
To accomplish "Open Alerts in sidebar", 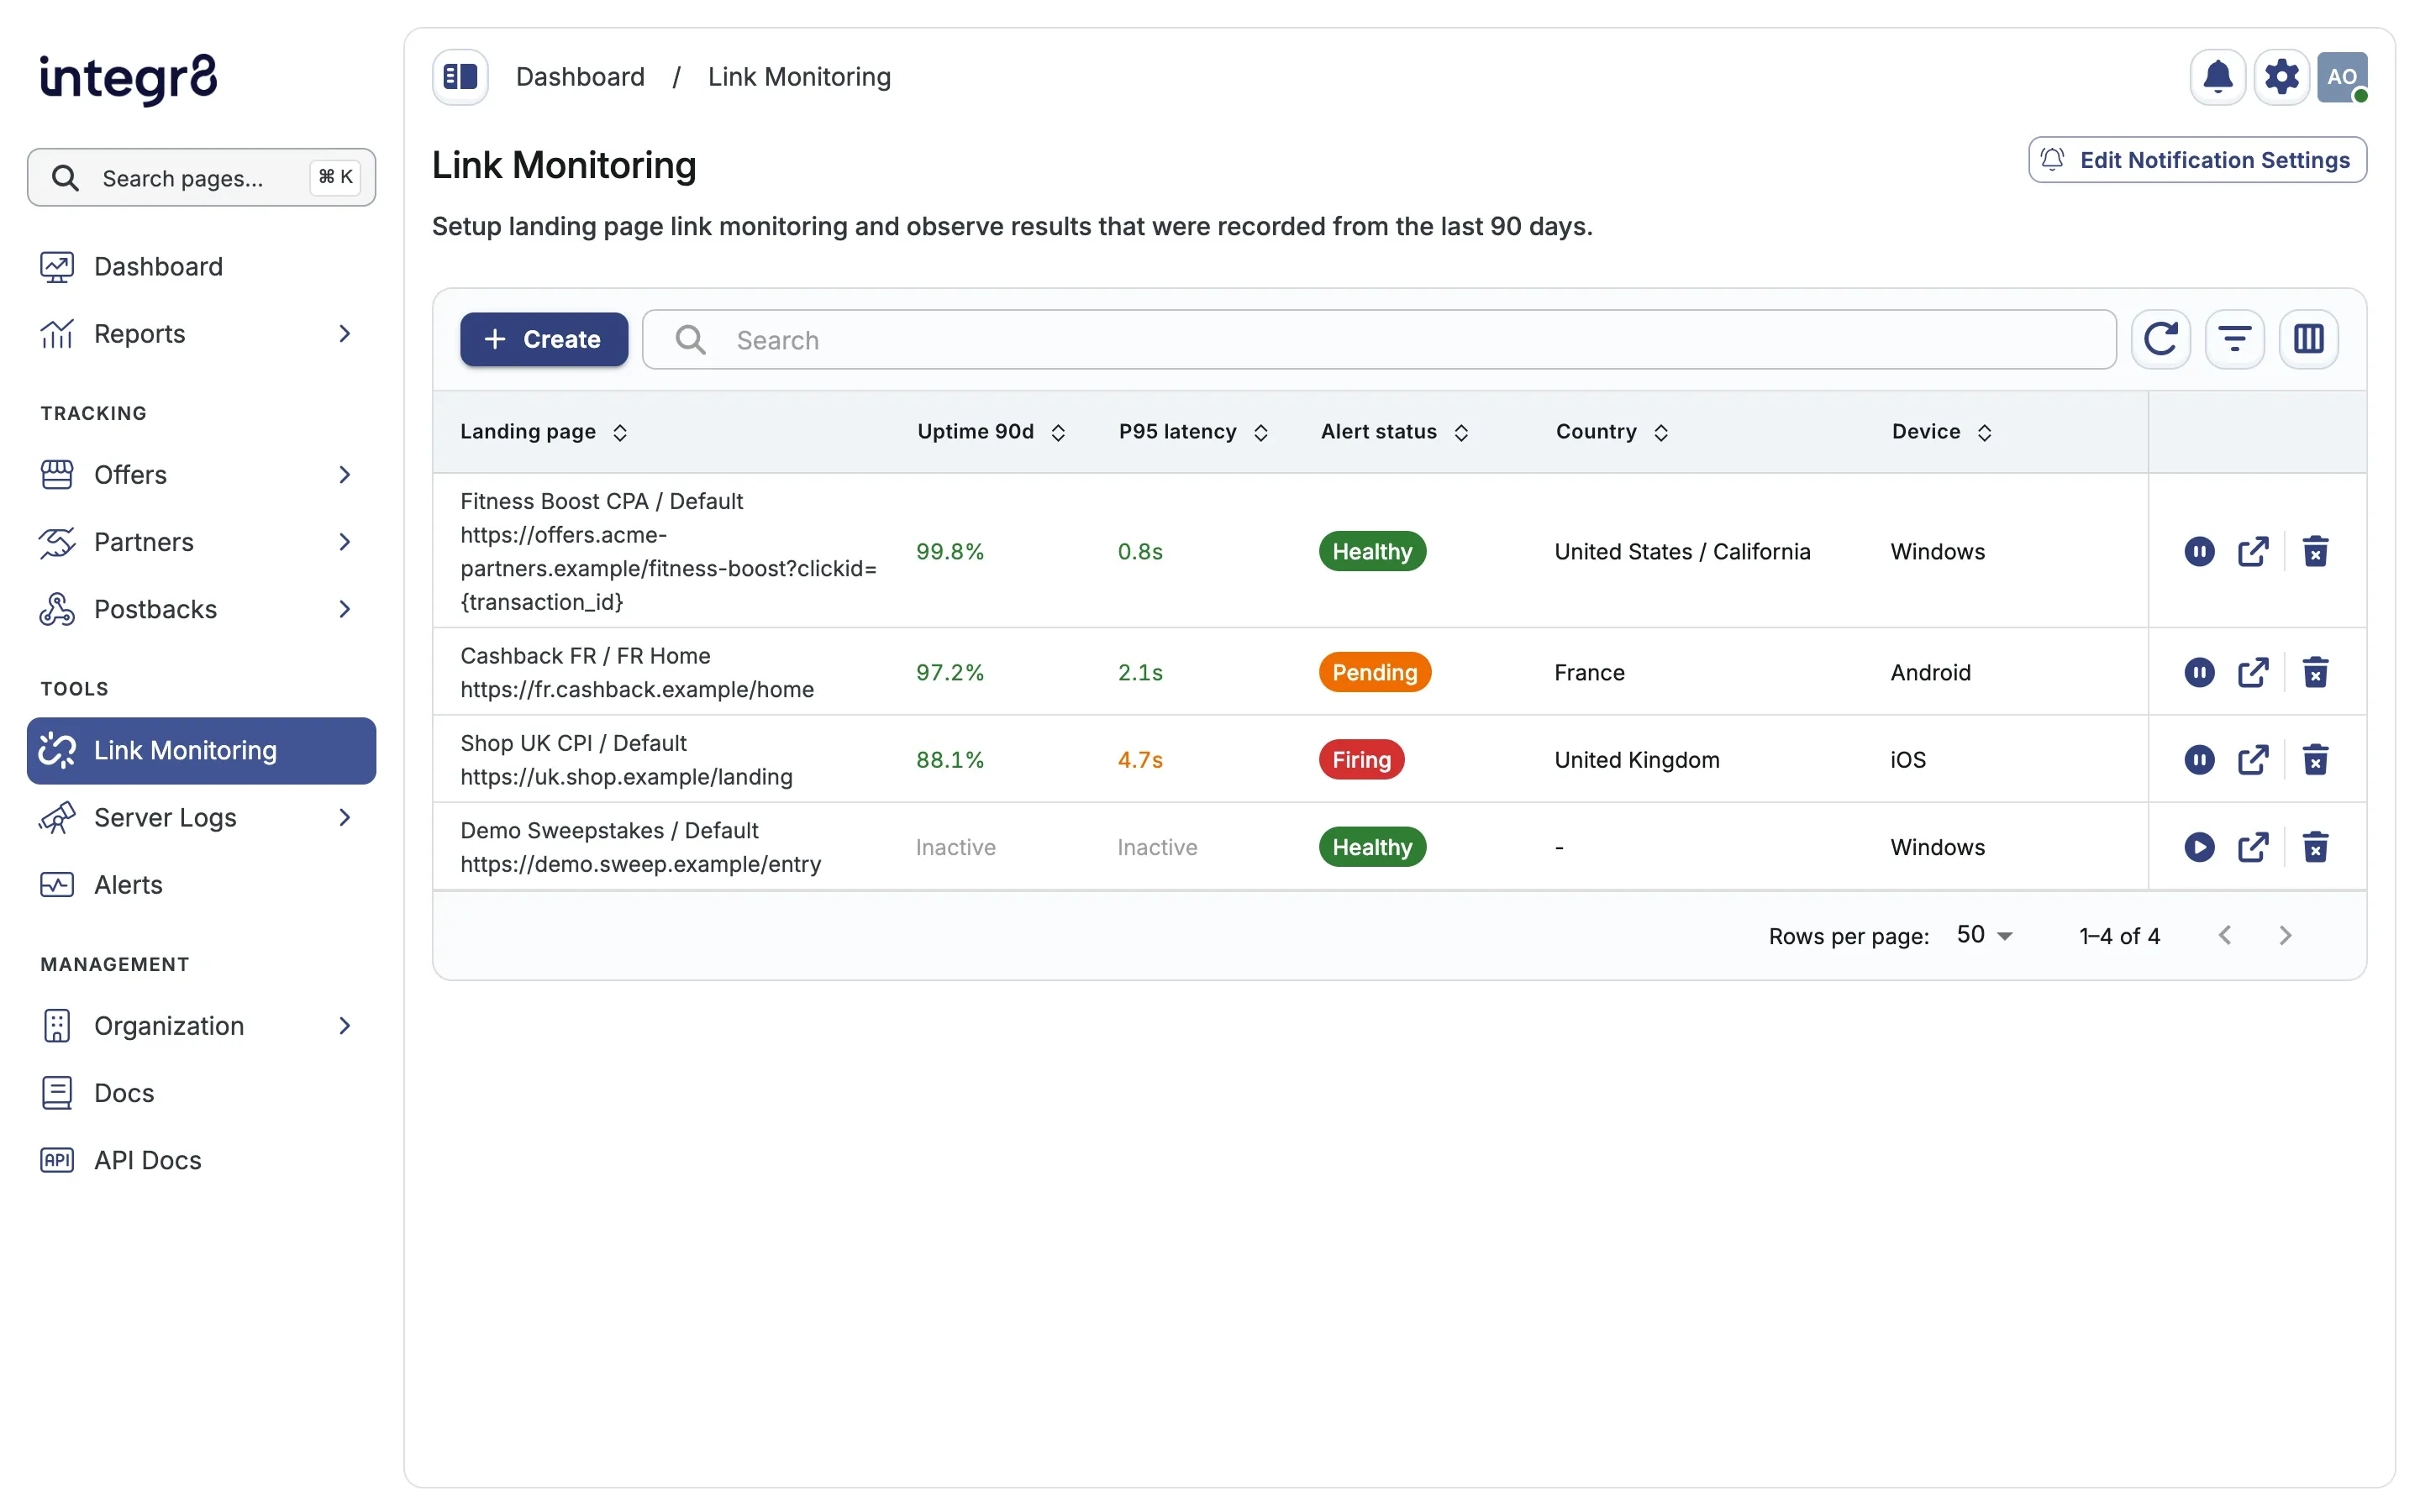I will click(201, 885).
